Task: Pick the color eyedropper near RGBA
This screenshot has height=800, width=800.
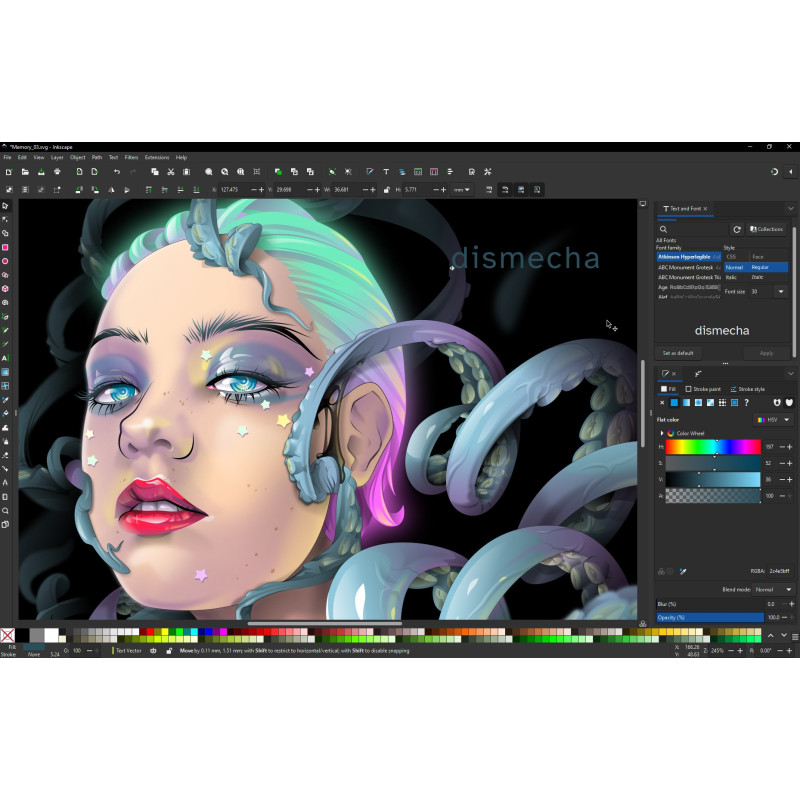Action: click(x=683, y=571)
